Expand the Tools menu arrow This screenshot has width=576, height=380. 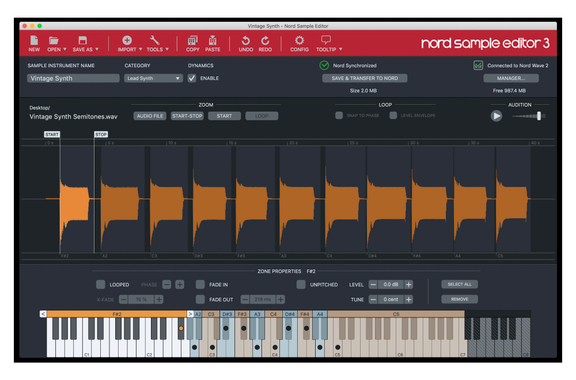point(167,49)
